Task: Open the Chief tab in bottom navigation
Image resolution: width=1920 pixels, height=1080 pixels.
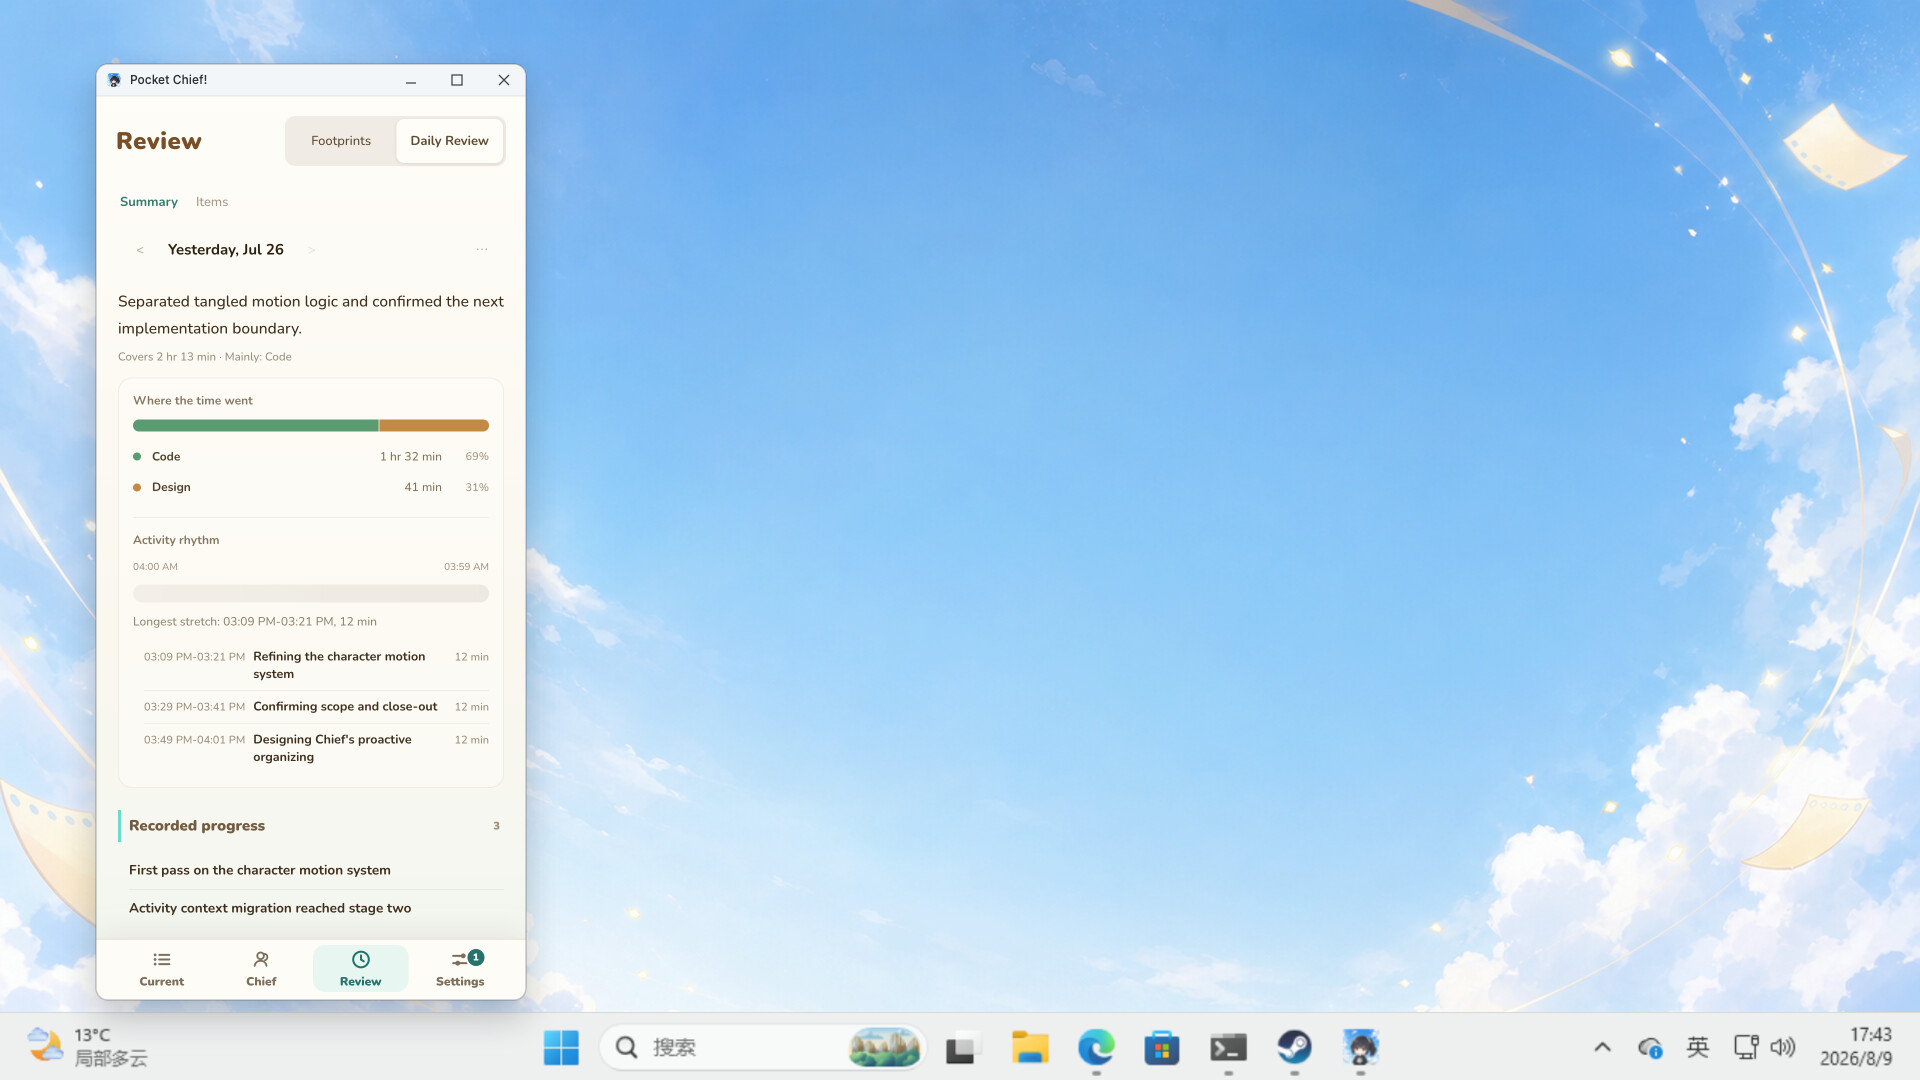Action: 261,968
